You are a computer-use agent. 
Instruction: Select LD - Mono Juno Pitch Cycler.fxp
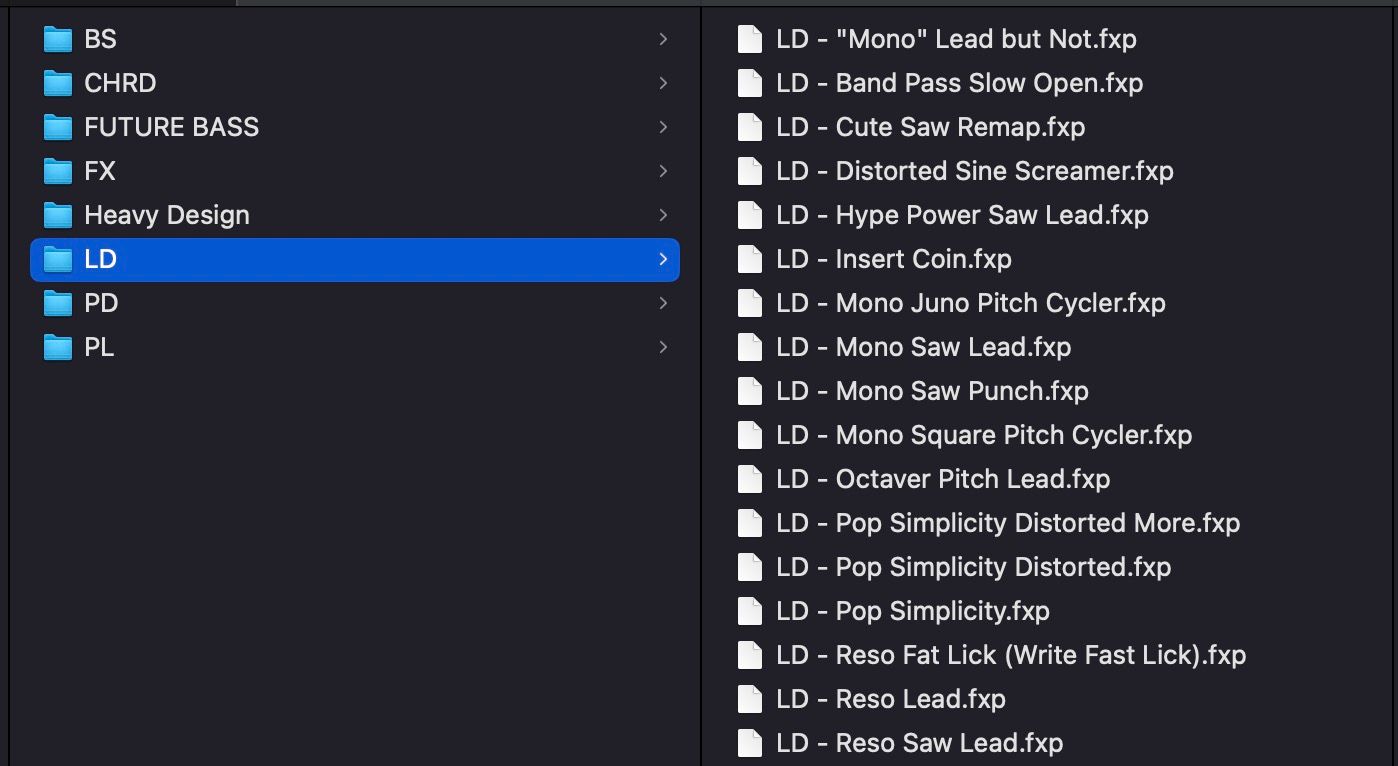click(1000, 303)
